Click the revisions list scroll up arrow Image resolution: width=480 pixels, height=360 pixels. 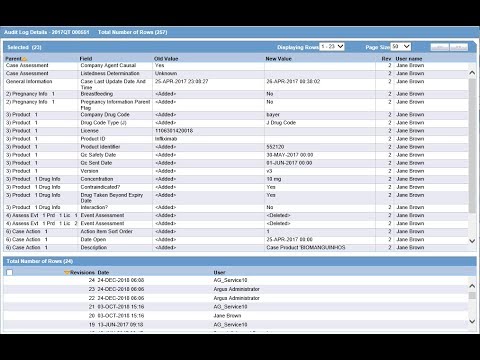tap(472, 286)
